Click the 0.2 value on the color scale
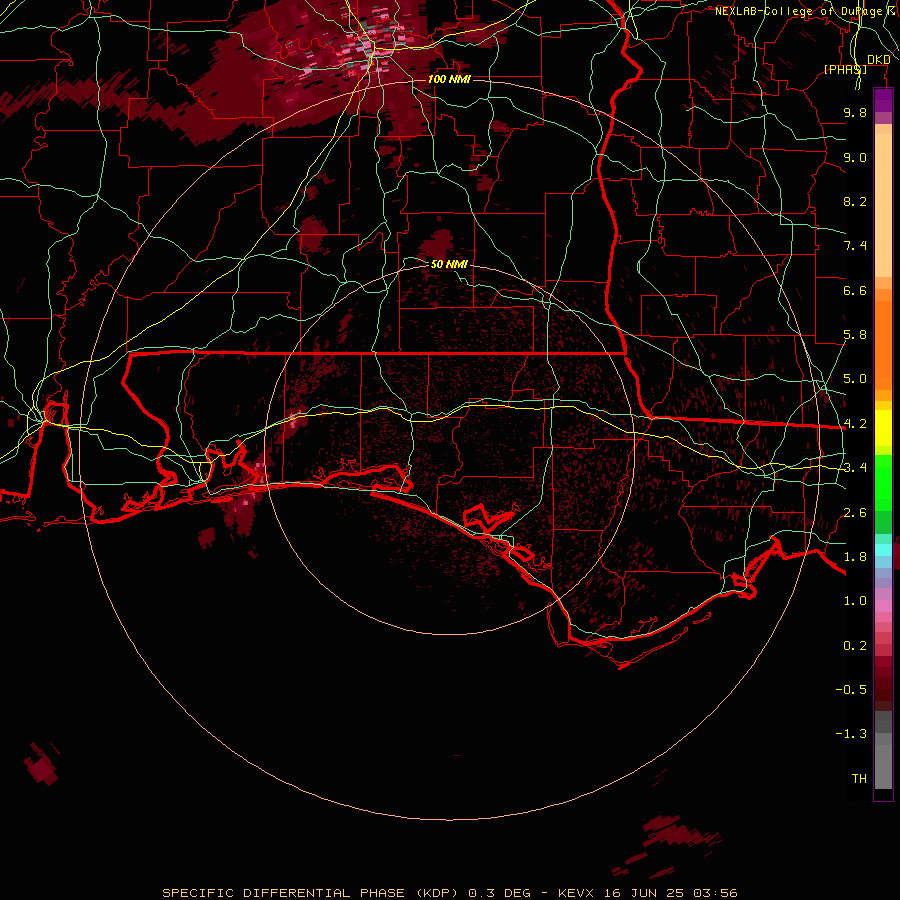 point(855,646)
